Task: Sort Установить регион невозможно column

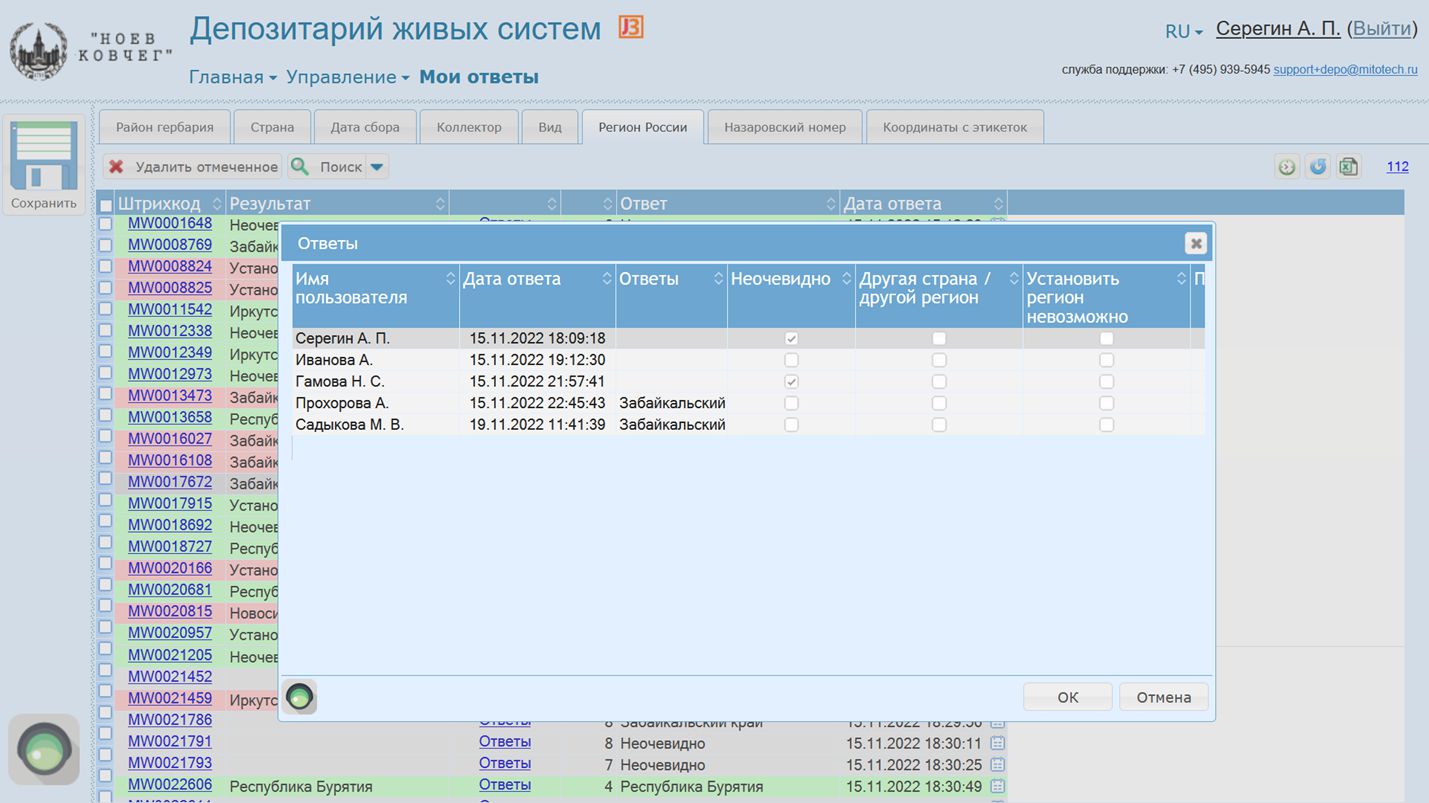Action: click(x=1182, y=279)
